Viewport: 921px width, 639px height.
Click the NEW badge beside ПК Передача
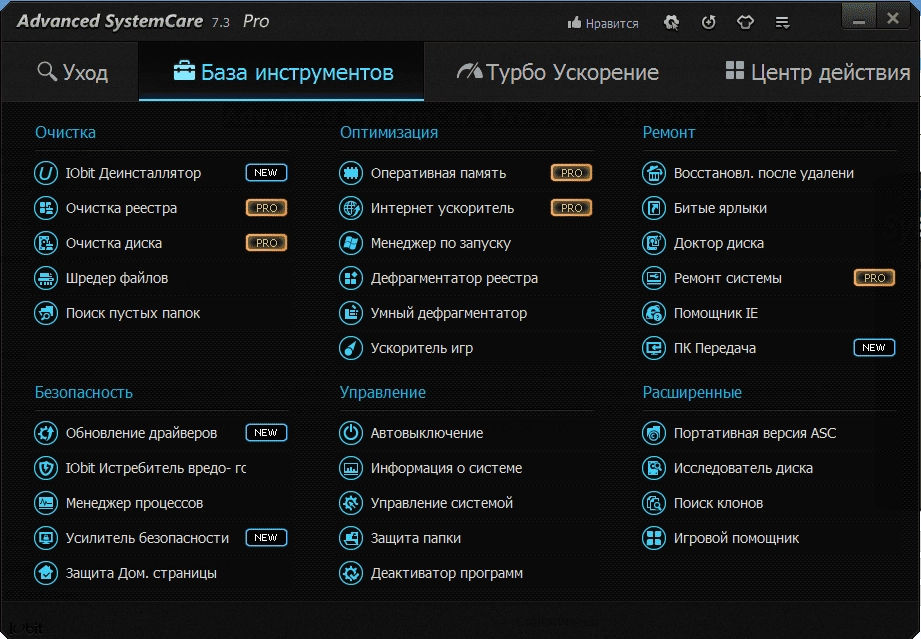click(874, 348)
